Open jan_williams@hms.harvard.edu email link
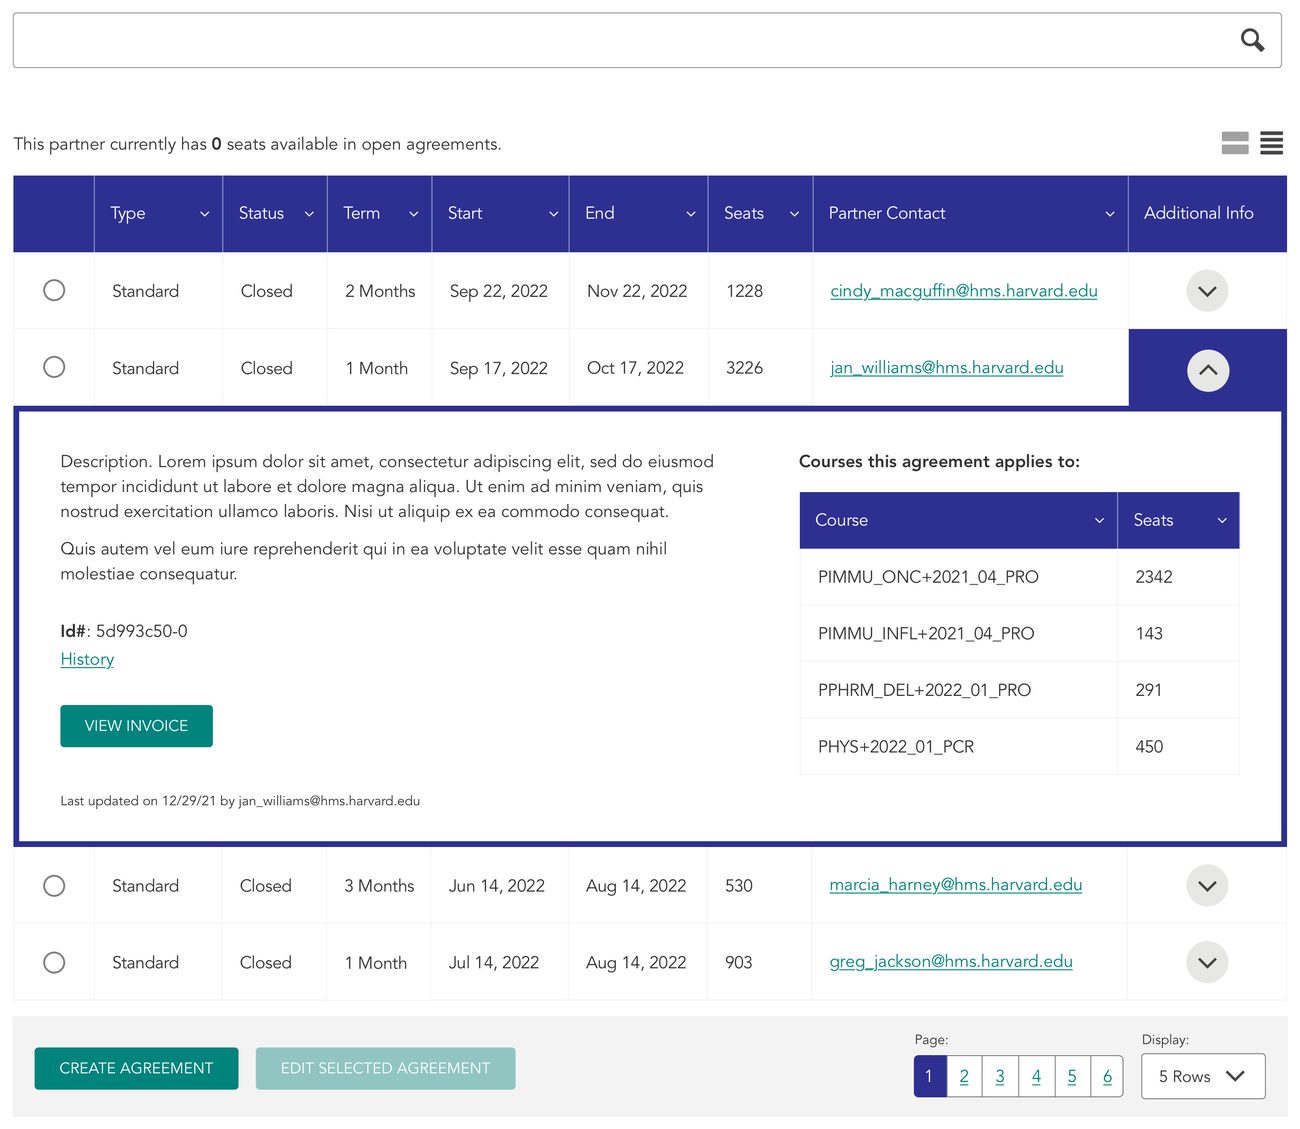 click(947, 368)
